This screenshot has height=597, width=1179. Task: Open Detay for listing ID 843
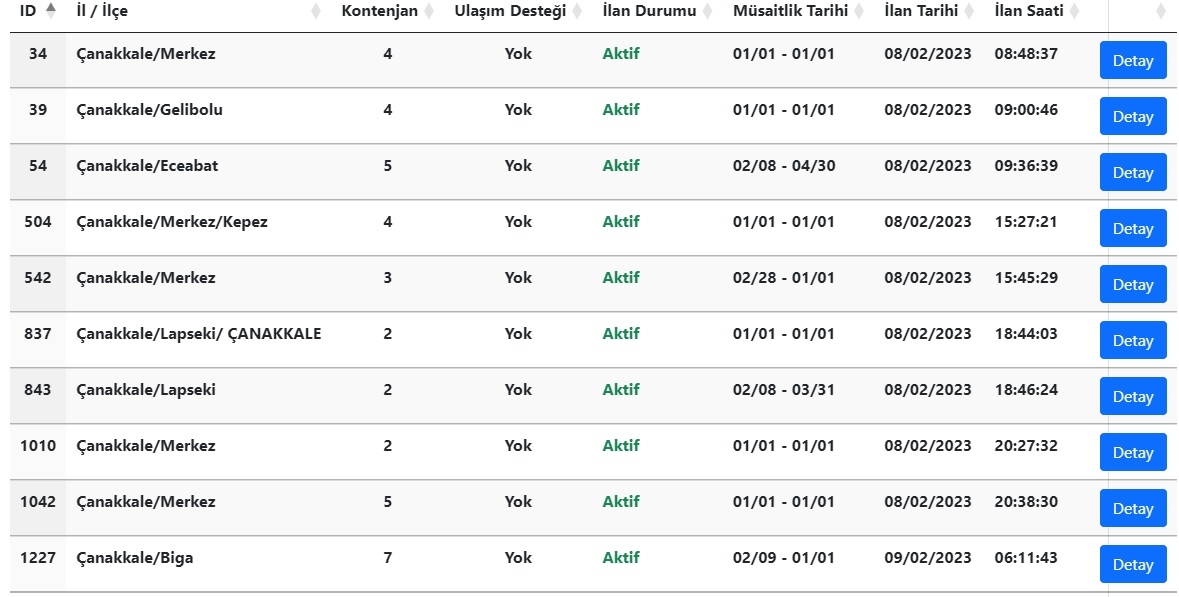point(1133,396)
